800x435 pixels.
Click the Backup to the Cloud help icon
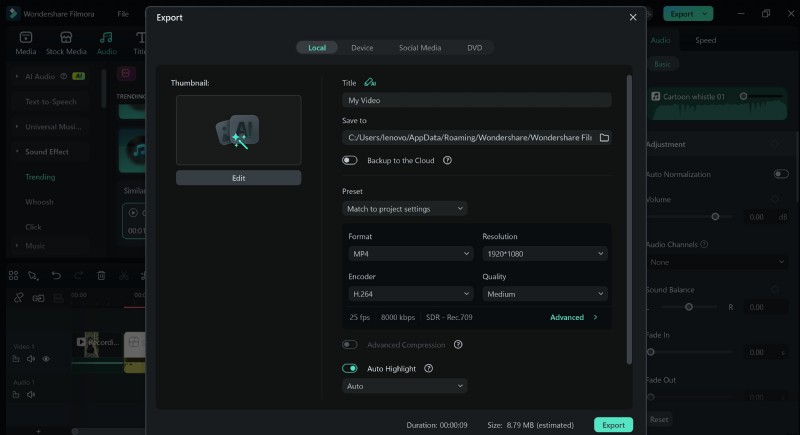(x=447, y=160)
